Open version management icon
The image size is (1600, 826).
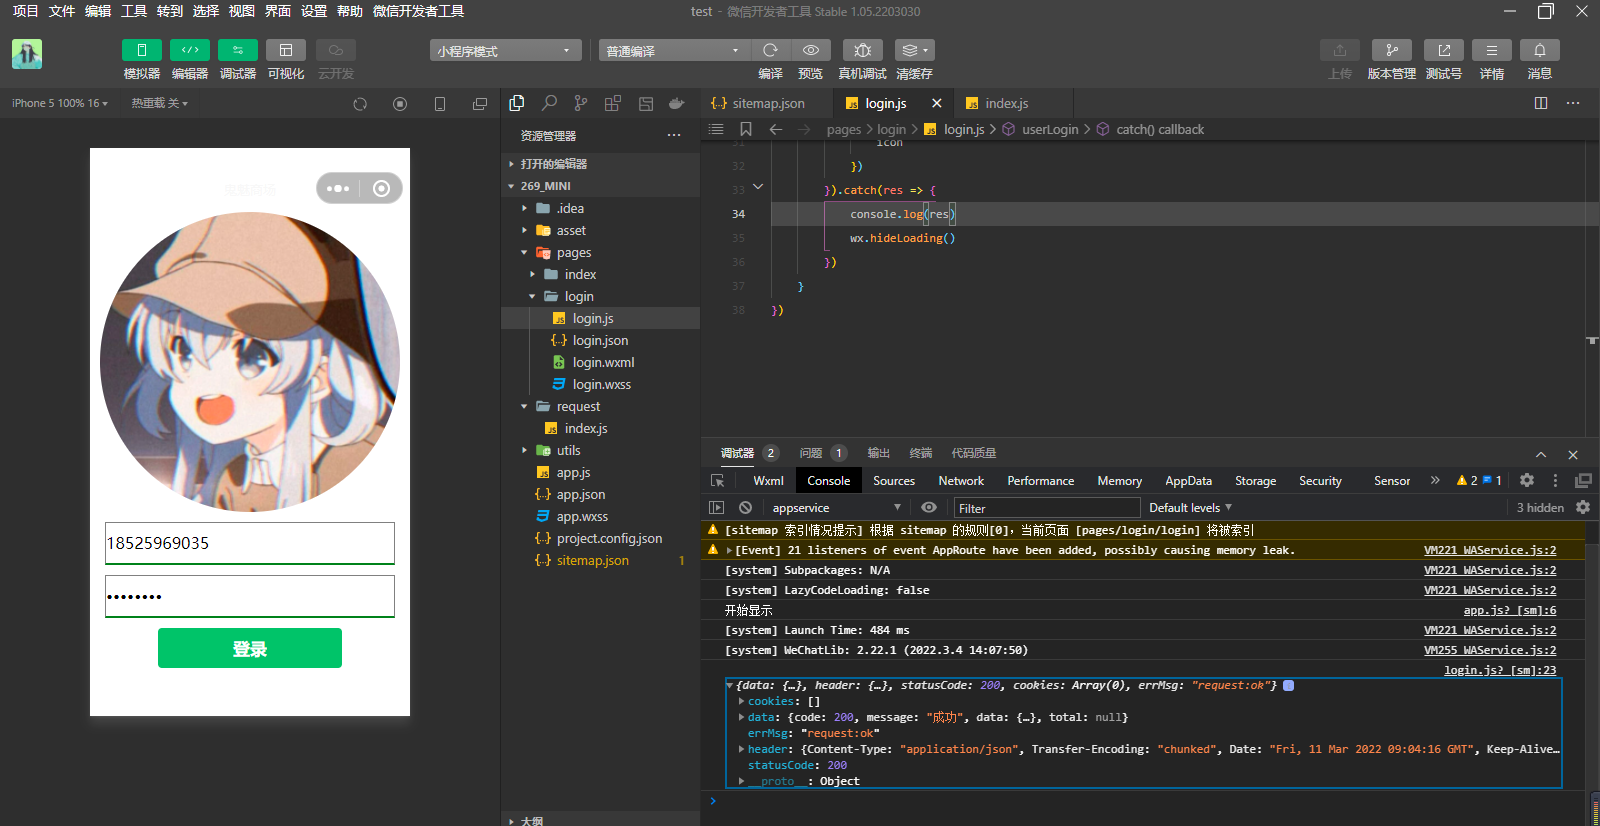click(1392, 50)
